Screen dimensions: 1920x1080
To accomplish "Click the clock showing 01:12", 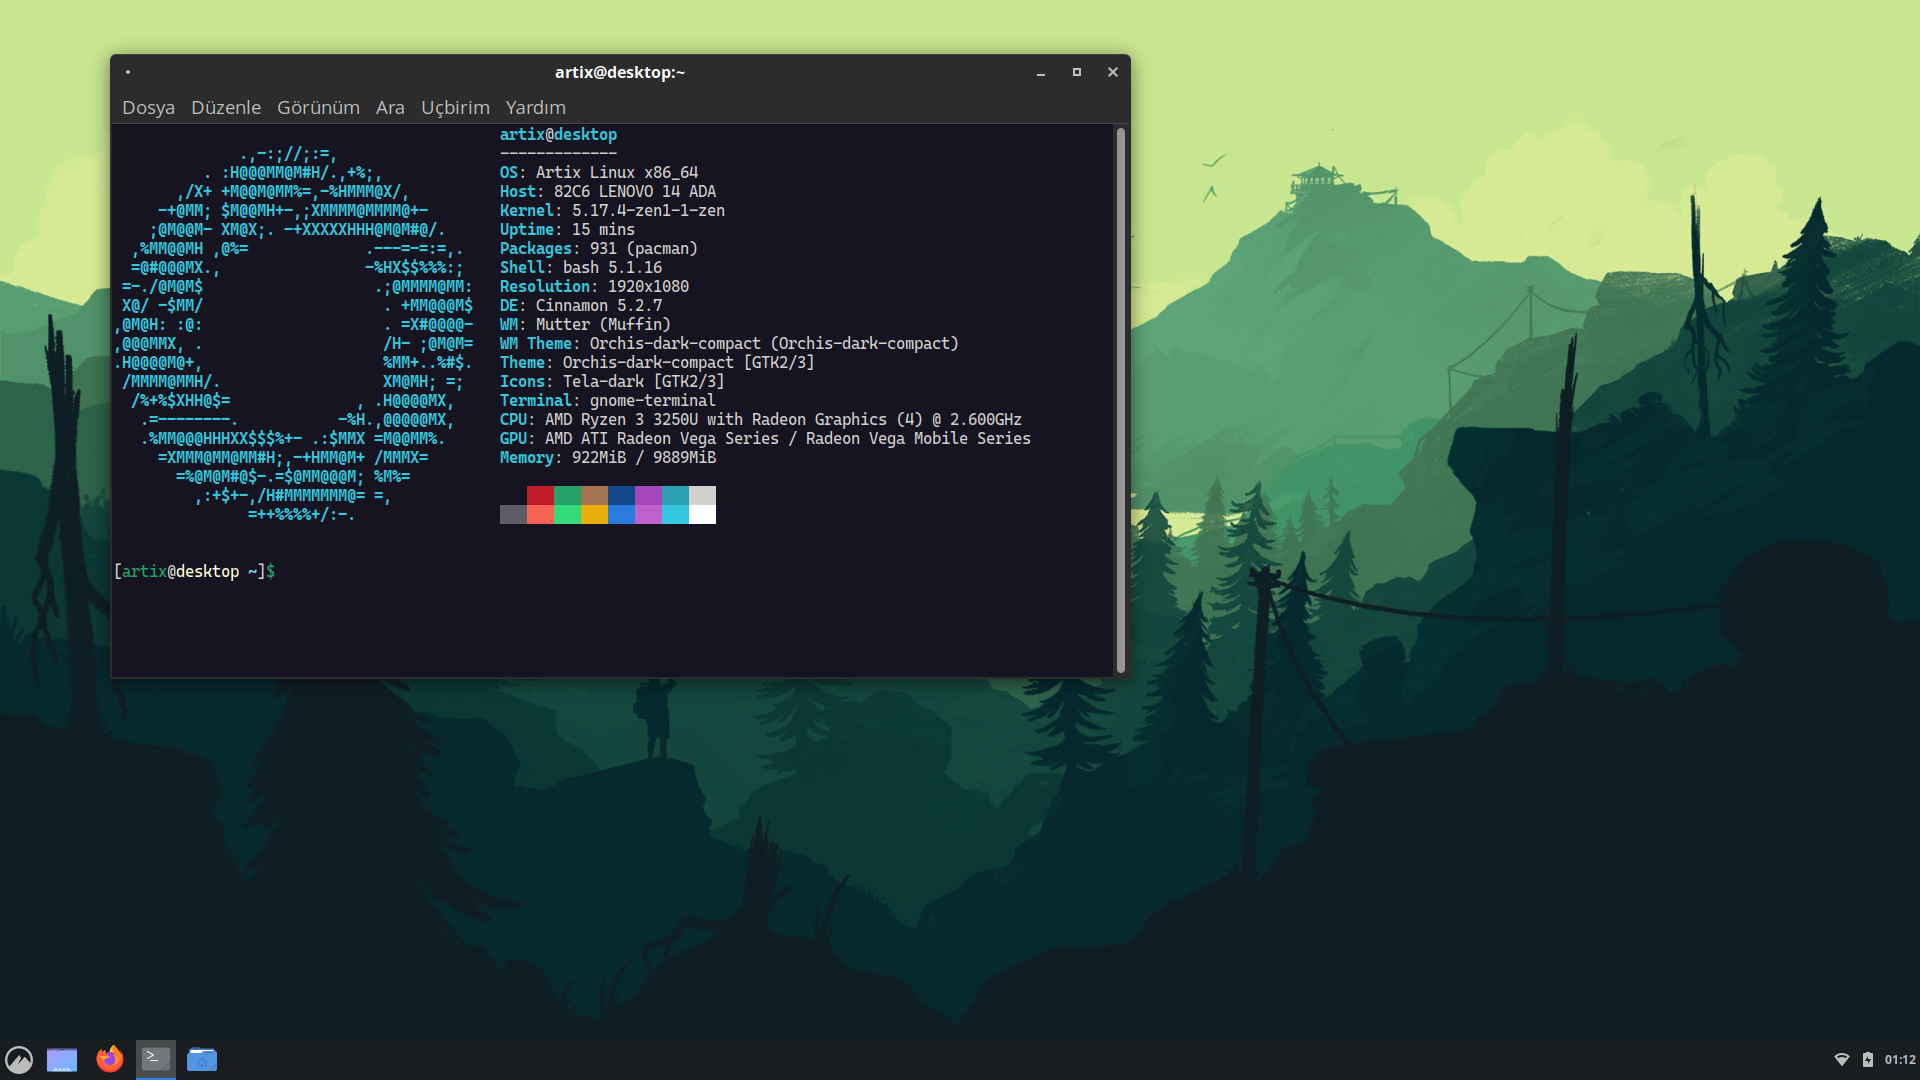I will [x=1900, y=1060].
